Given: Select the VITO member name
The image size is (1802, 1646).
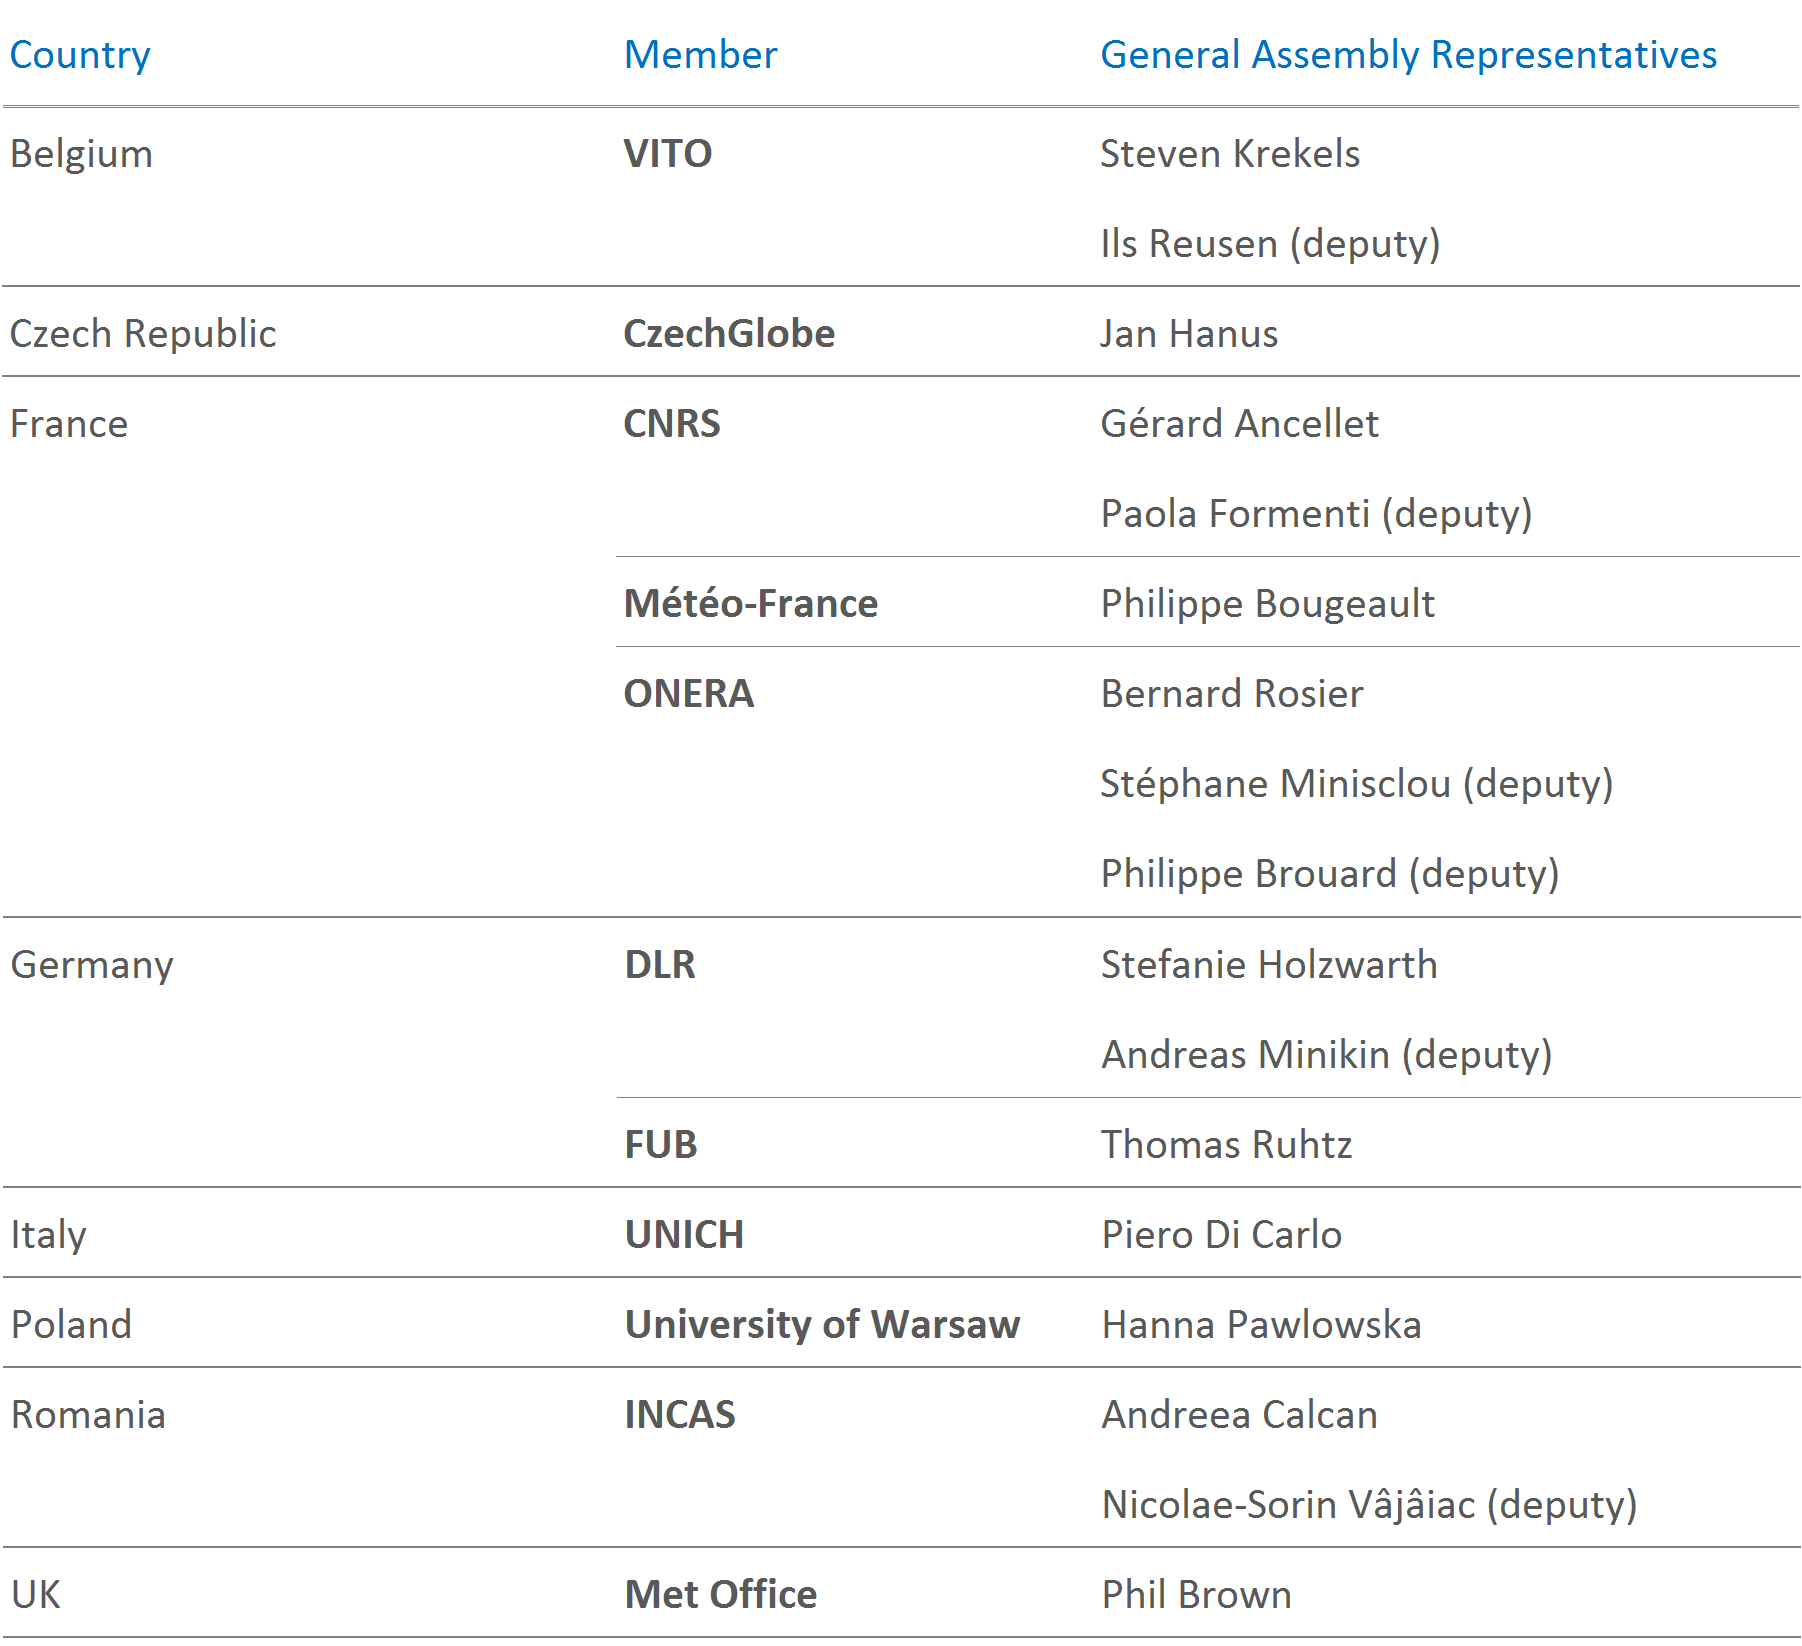Looking at the screenshot, I should pos(668,154).
